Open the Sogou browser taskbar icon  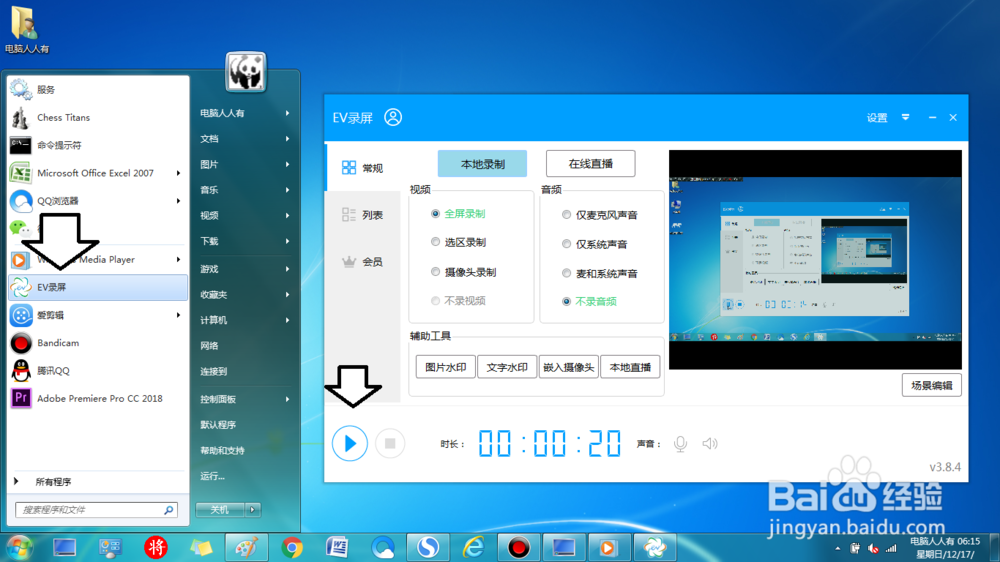[428, 548]
